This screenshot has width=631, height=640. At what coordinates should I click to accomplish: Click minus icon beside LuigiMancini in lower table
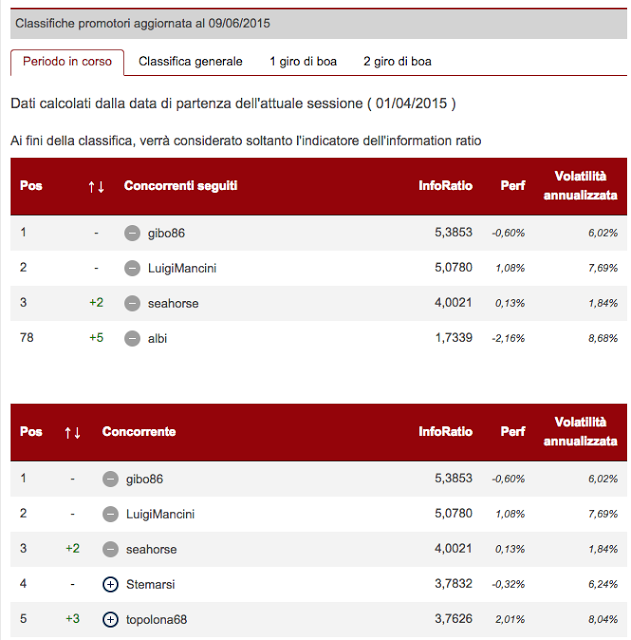click(x=110, y=514)
